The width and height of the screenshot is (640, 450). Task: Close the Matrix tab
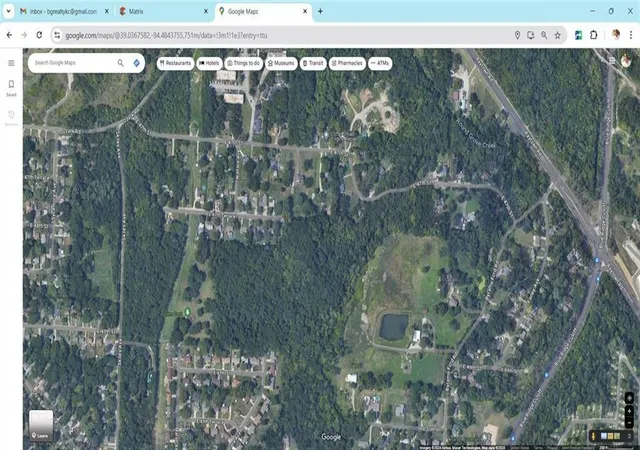(x=206, y=11)
